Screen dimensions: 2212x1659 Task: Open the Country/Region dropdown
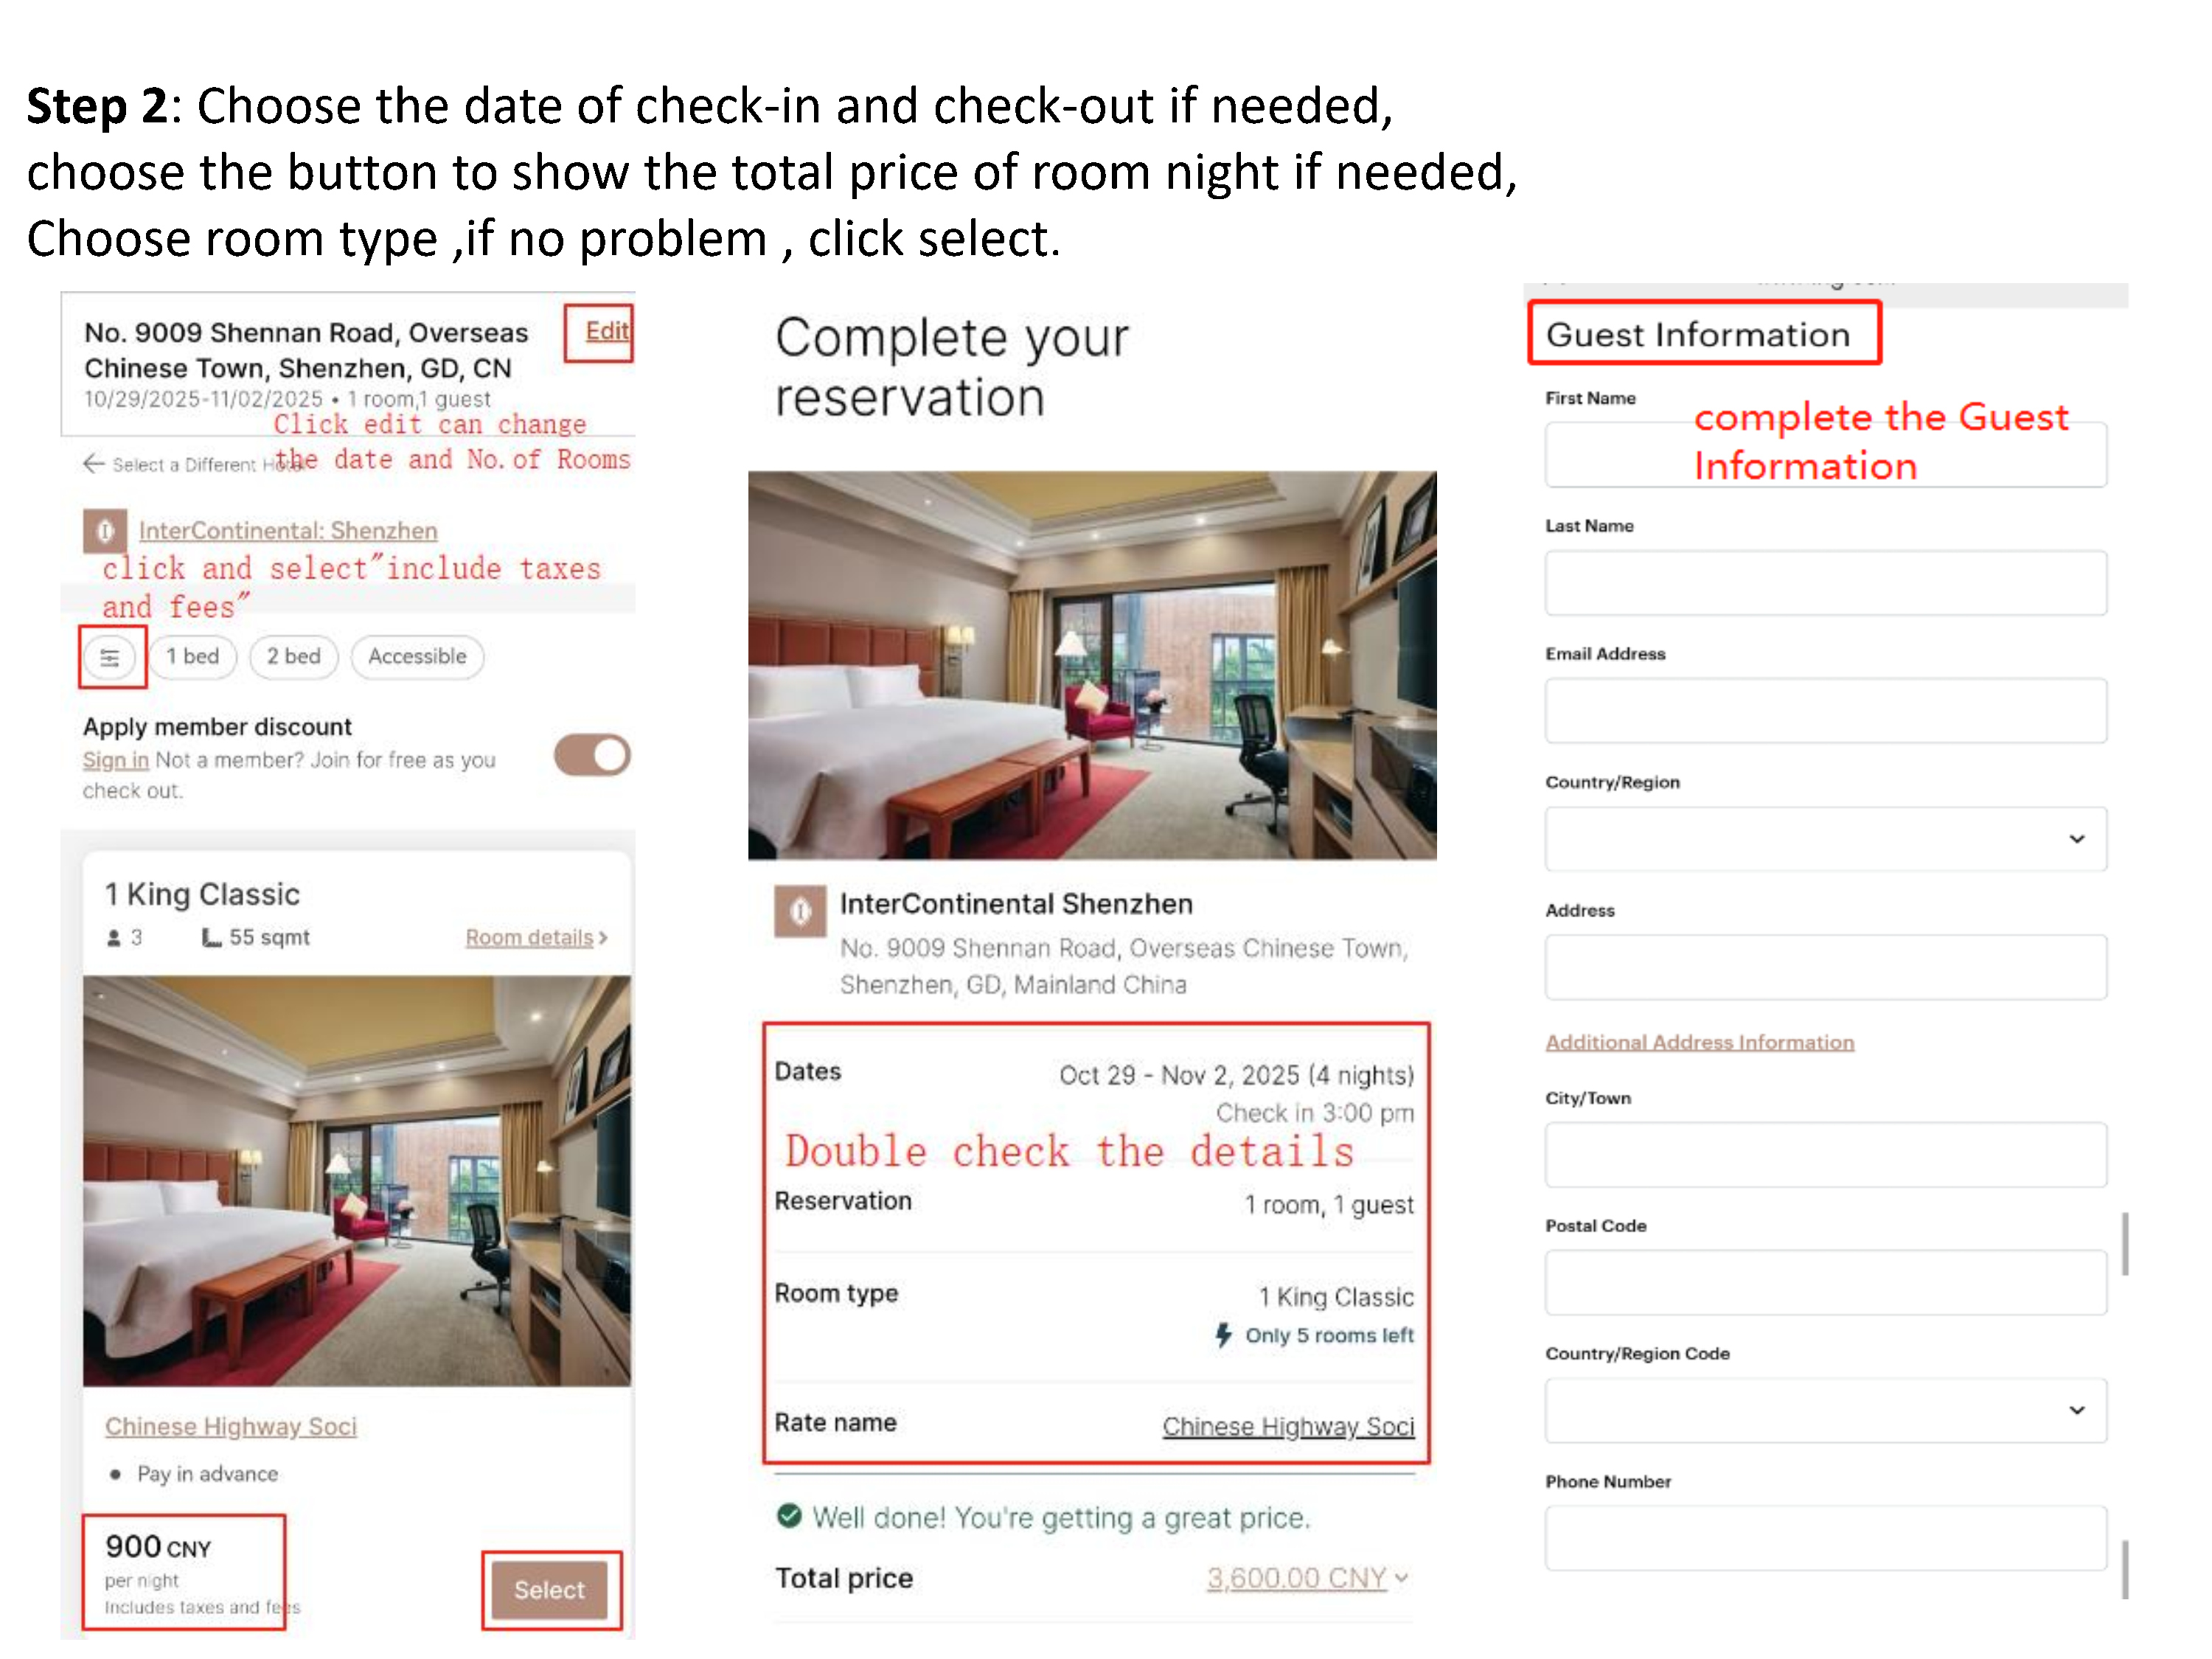pyautogui.click(x=1825, y=839)
